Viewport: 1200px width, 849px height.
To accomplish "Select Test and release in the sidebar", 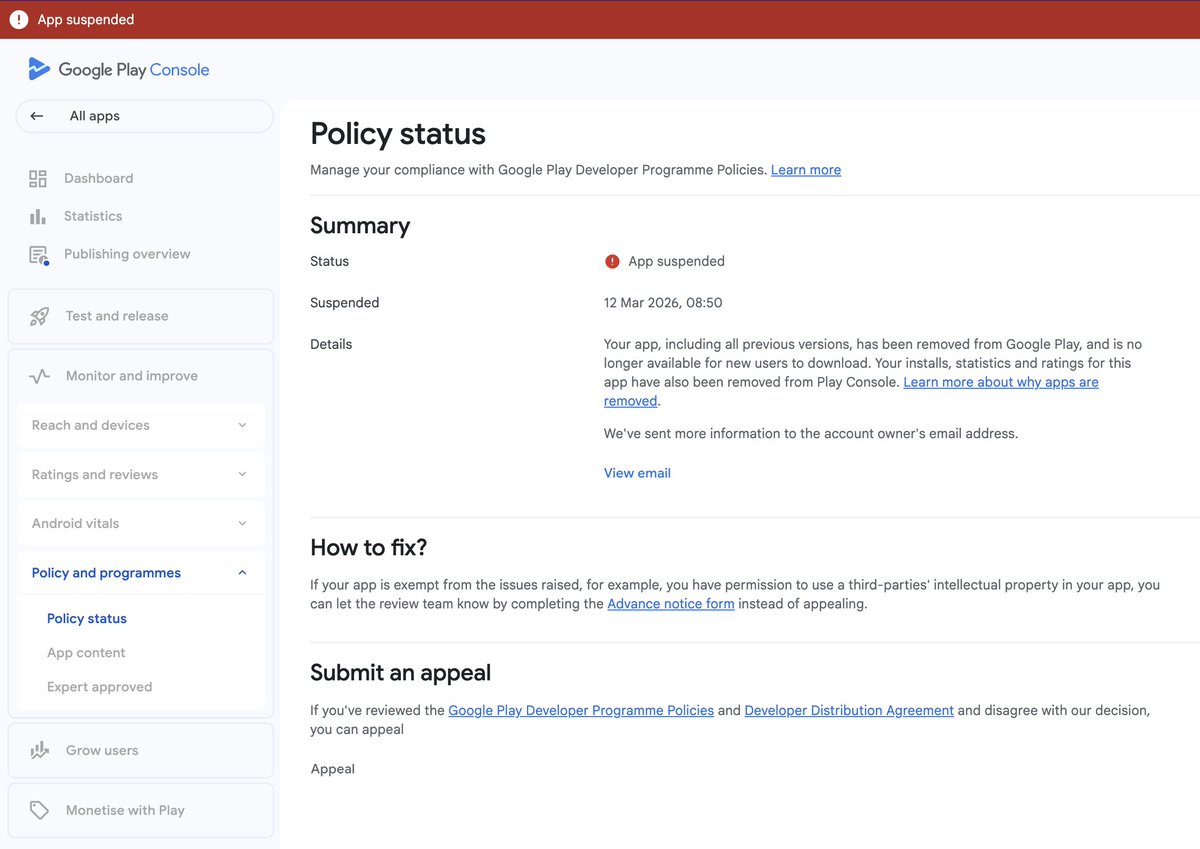I will pos(140,316).
